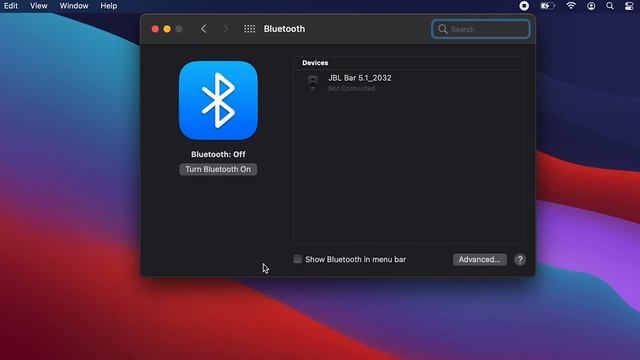Click the Not Connected status text
The height and width of the screenshot is (360, 640).
point(351,89)
